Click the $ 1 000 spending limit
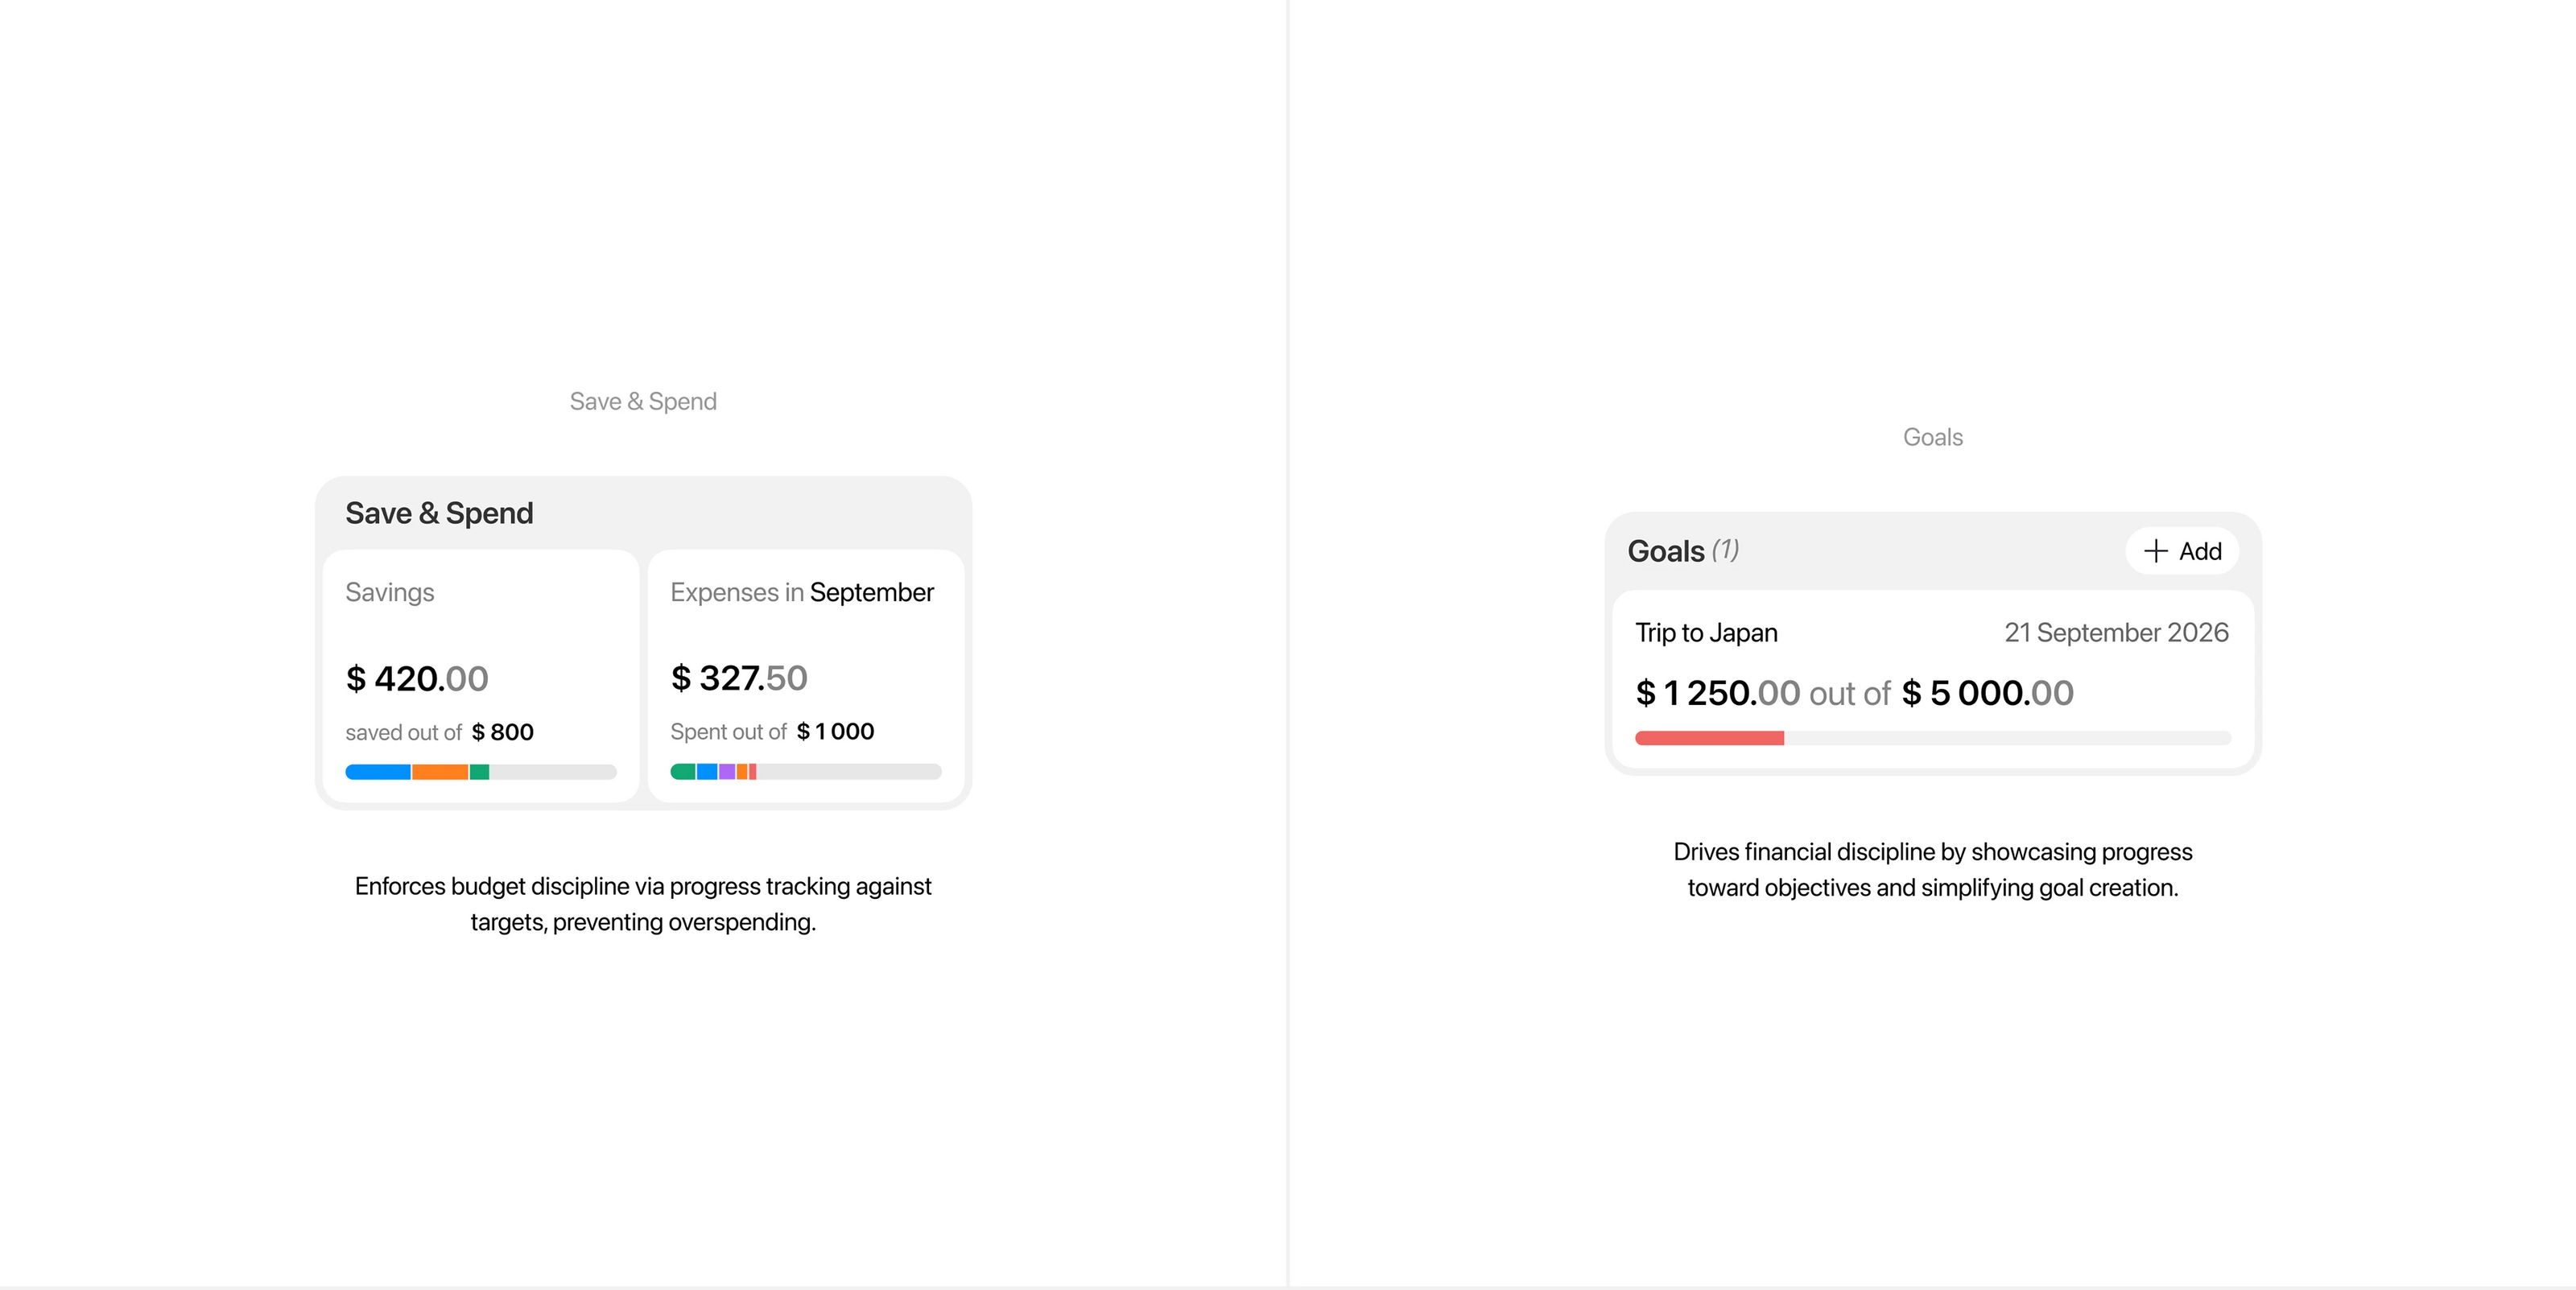Image resolution: width=2576 pixels, height=1290 pixels. (x=835, y=731)
